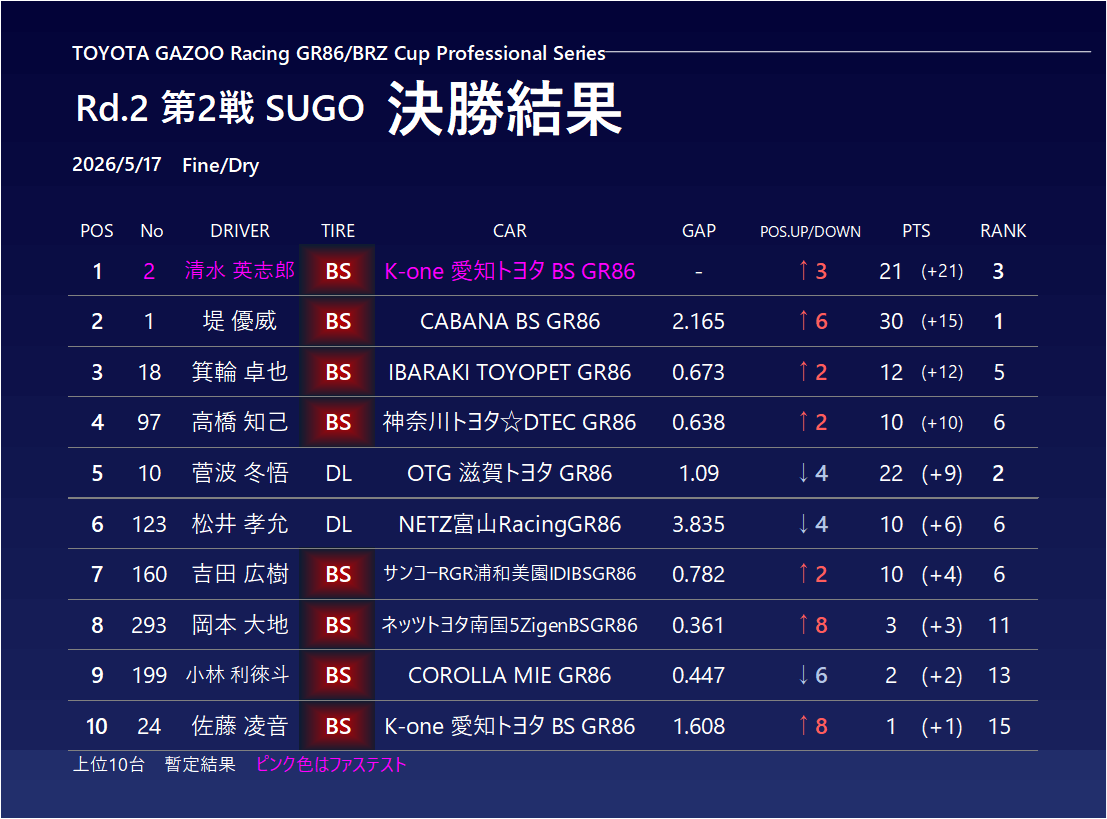This screenshot has height=819, width=1107.
Task: Click the BS tire badge in 小林 利徠斗's row
Action: (337, 675)
